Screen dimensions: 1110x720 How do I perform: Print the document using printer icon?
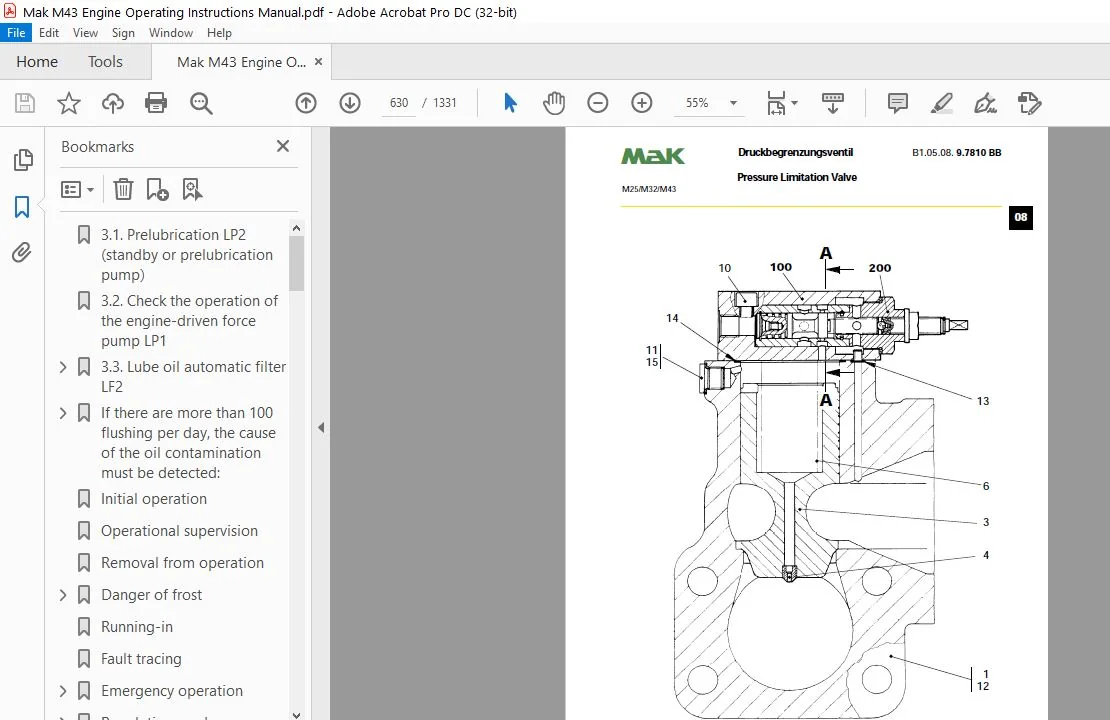pyautogui.click(x=156, y=103)
